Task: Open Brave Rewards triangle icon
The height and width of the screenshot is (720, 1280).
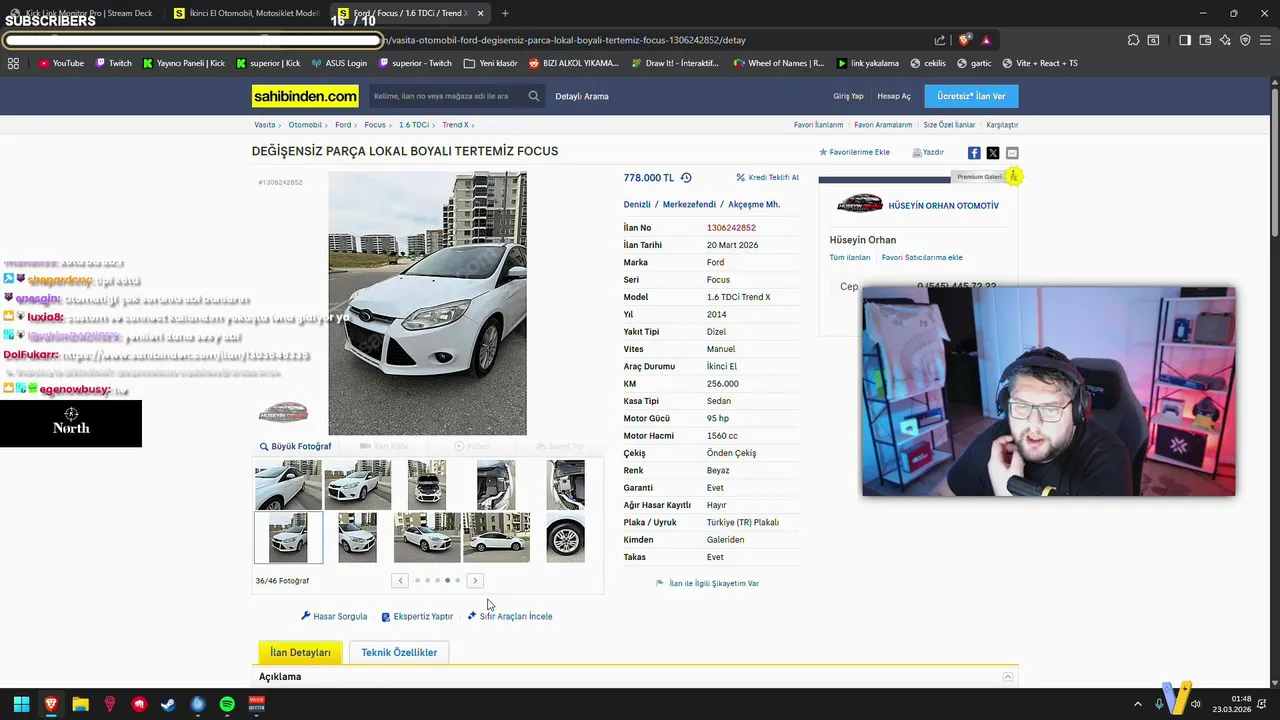Action: click(x=986, y=40)
